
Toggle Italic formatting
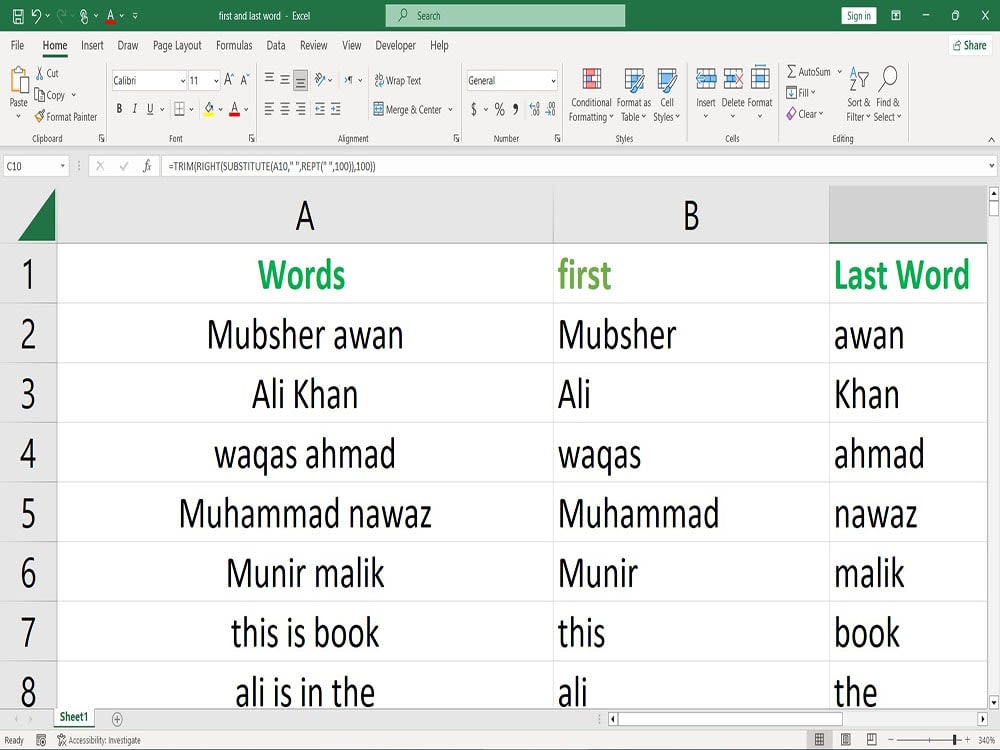click(134, 109)
